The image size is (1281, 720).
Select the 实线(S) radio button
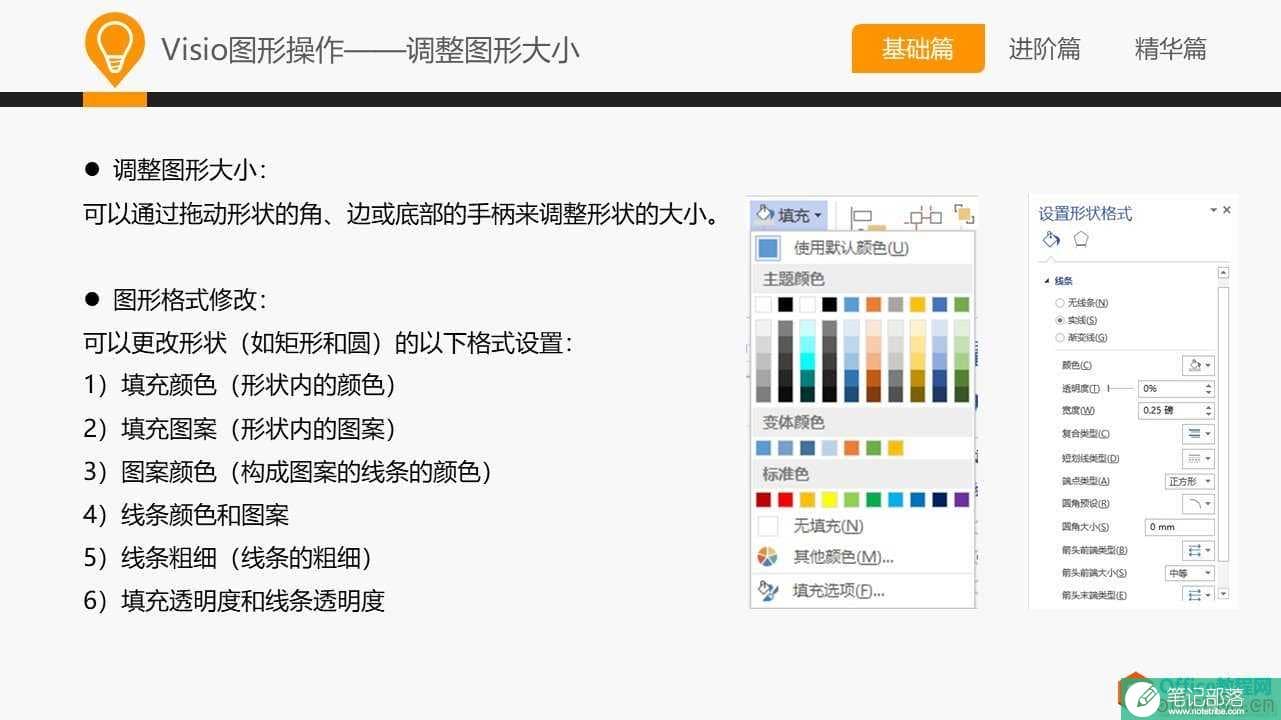pos(1060,320)
